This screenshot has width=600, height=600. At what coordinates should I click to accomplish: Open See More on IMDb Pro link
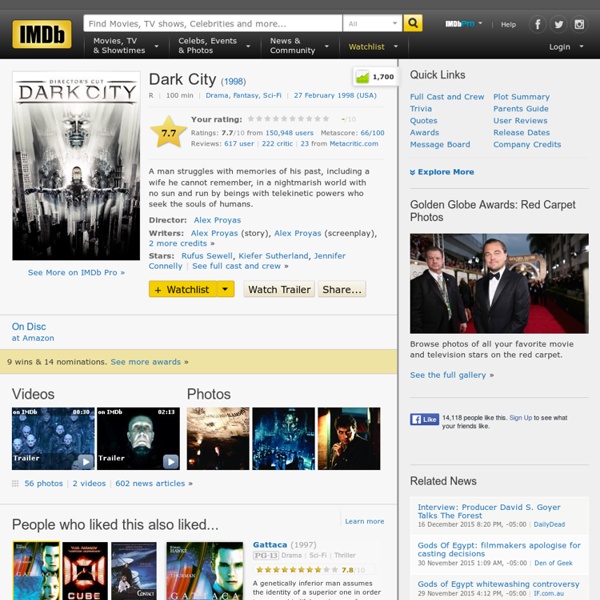coord(76,272)
